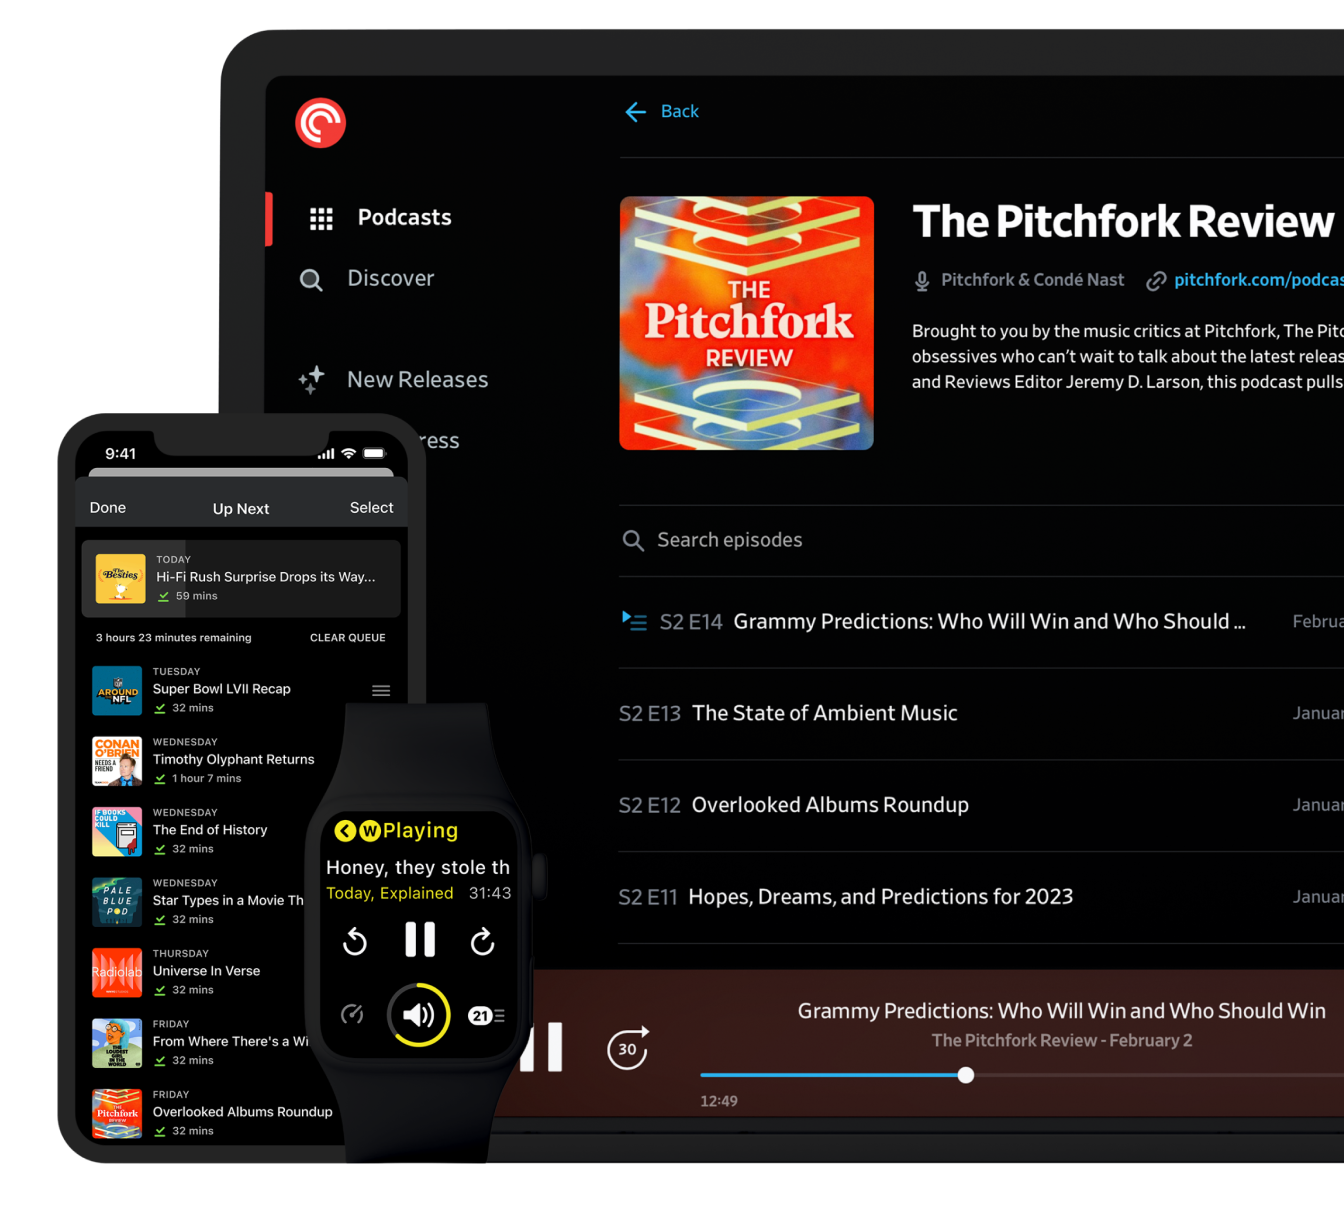Tap watch skip back button

(x=355, y=941)
